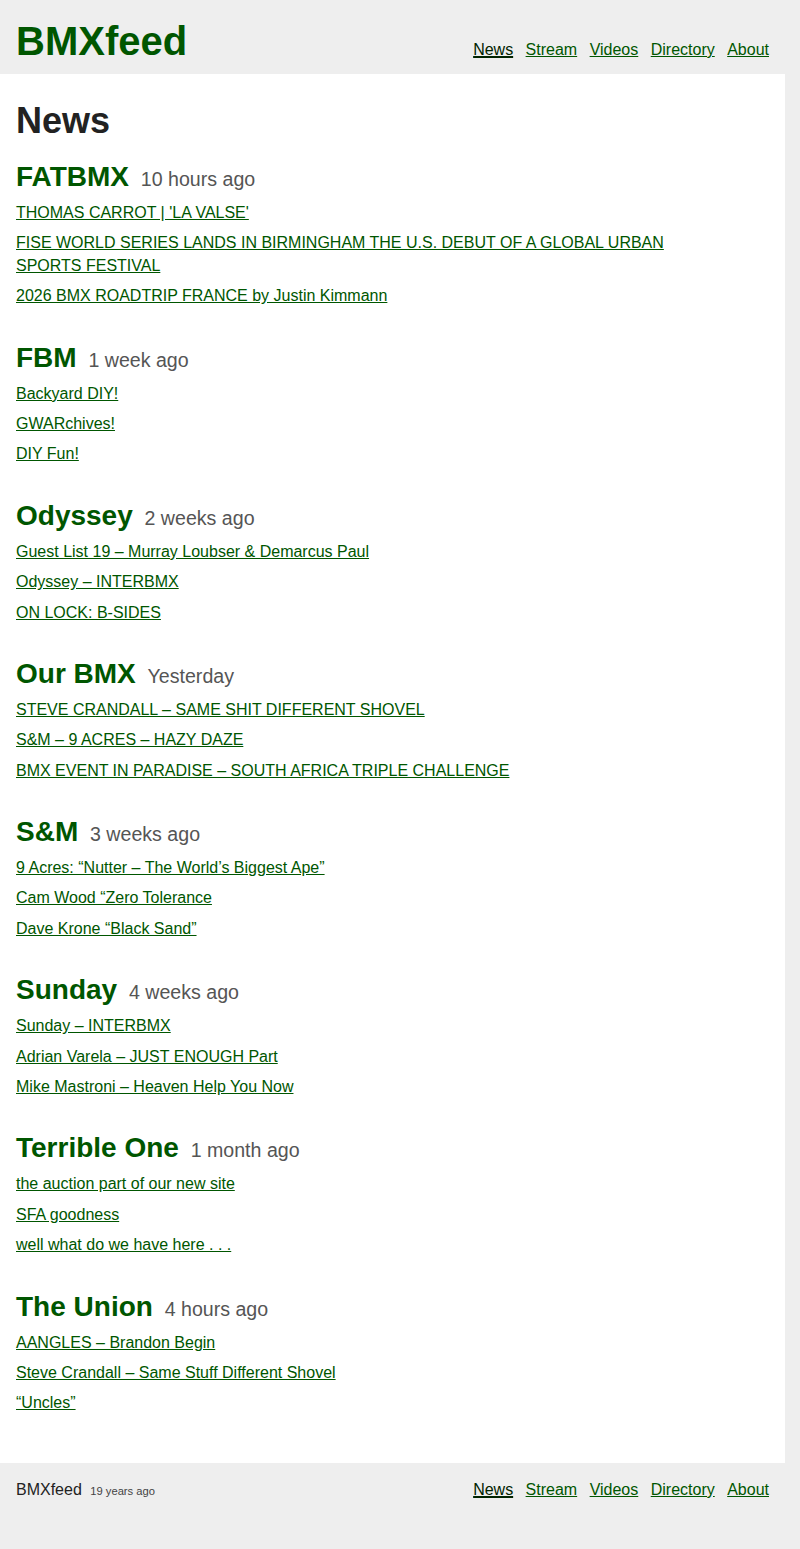Screen dimensions: 800x1549
Task: Click the FBM "Backyard DIY!" post
Action: 67,394
